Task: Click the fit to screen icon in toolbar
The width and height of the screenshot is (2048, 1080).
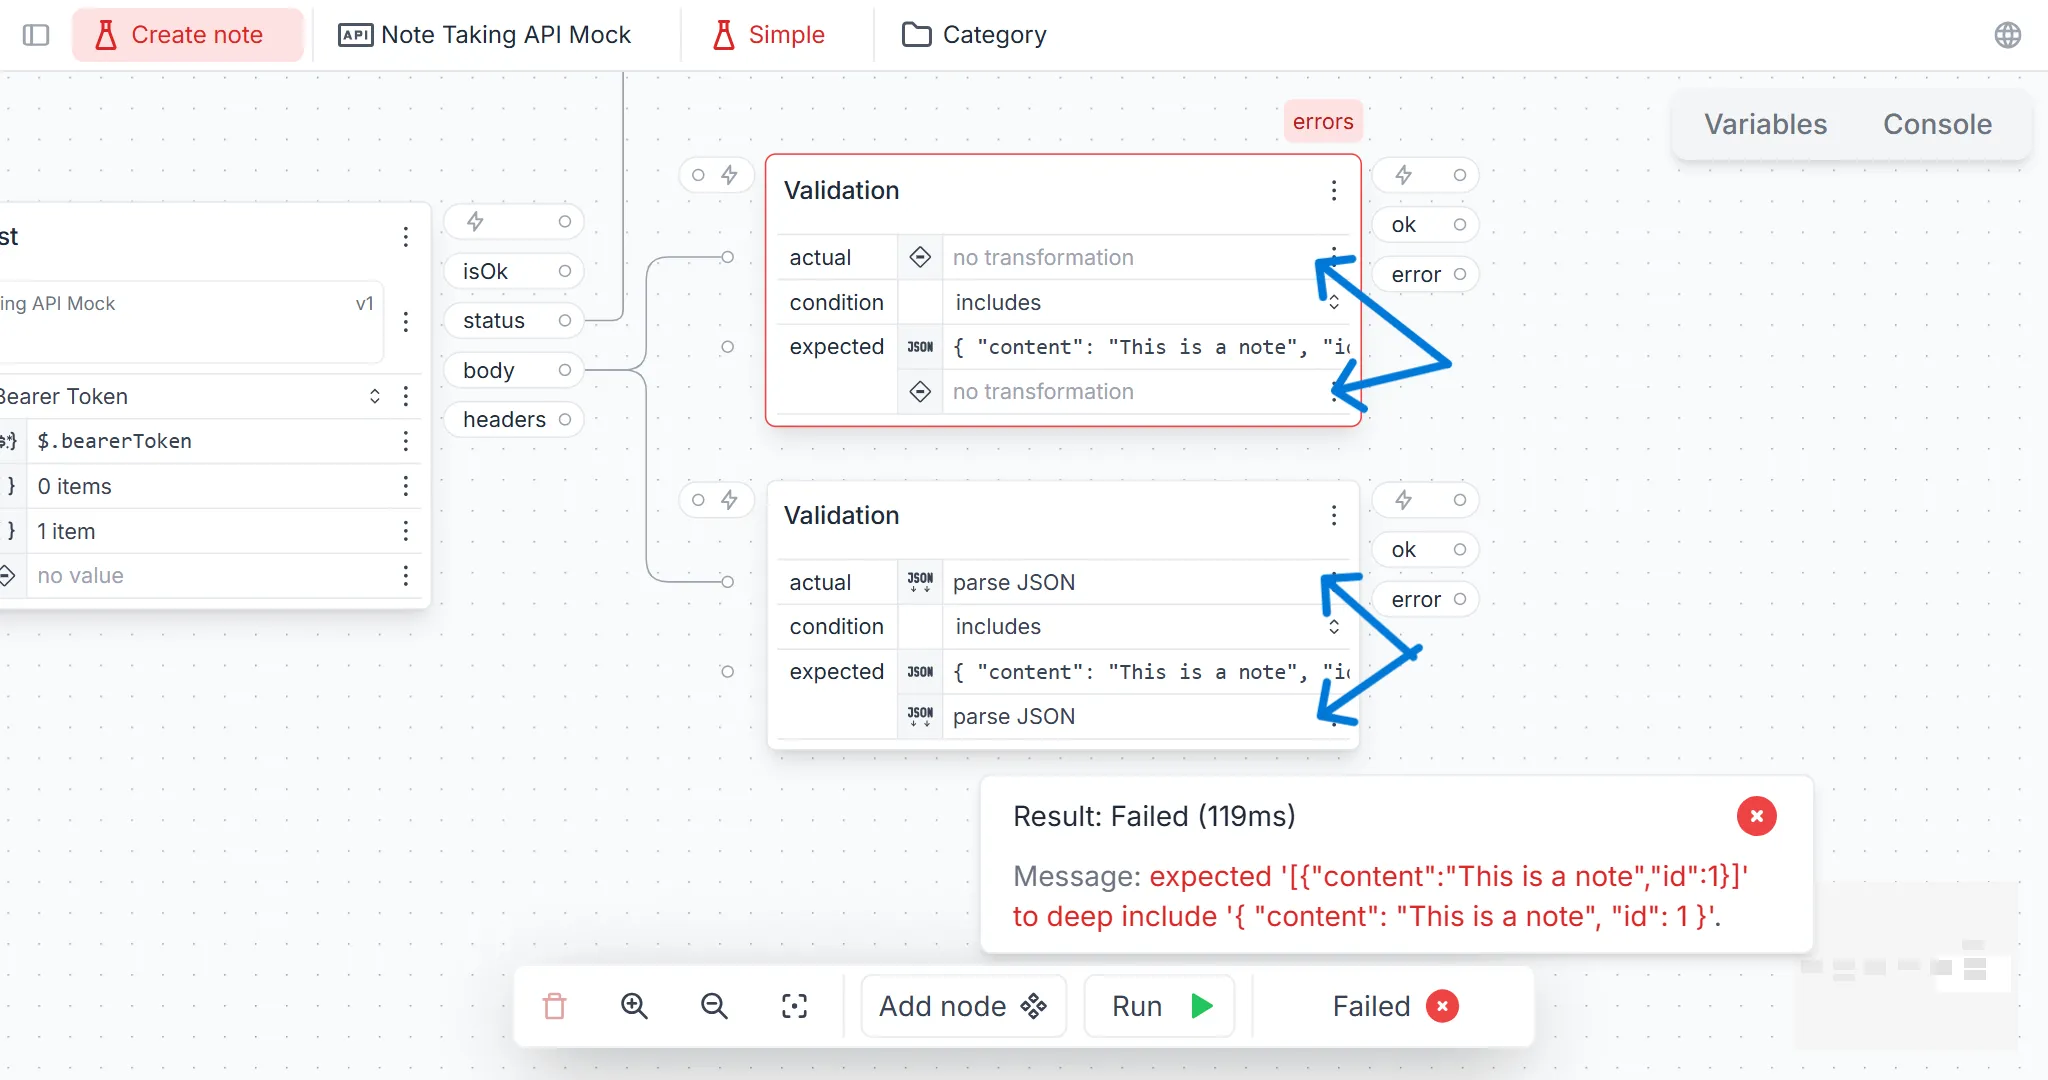Action: [795, 1005]
